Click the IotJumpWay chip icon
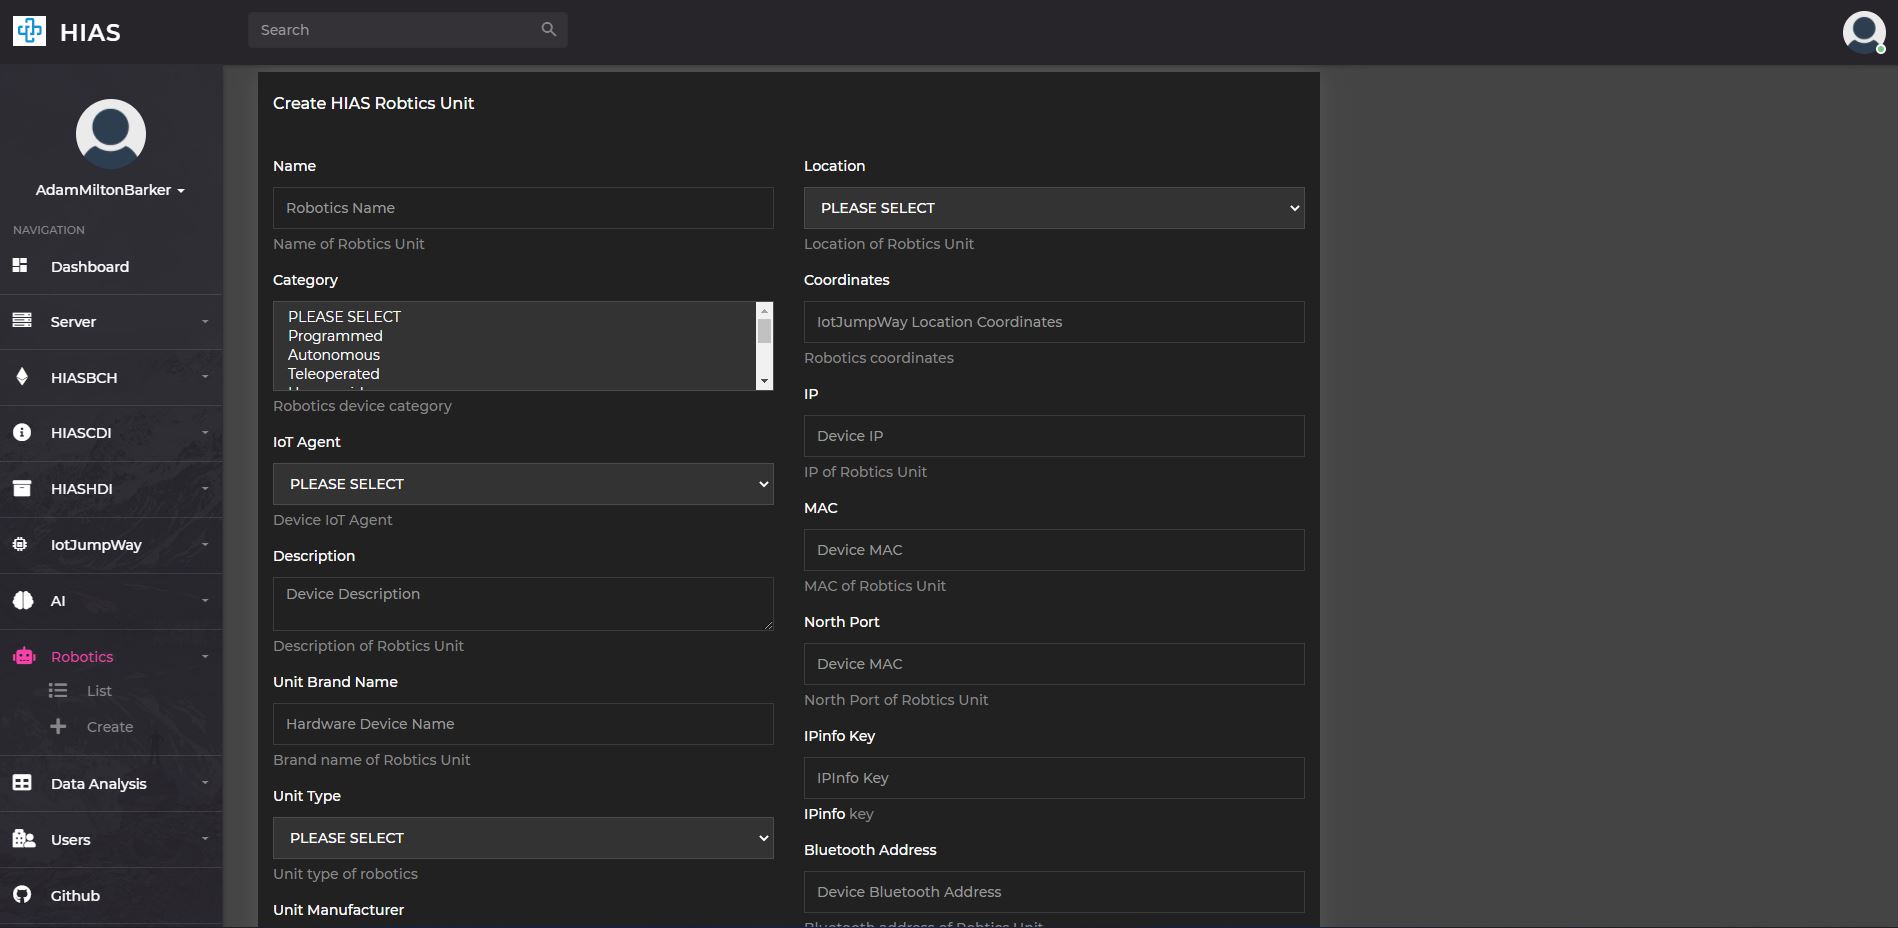 click(20, 544)
